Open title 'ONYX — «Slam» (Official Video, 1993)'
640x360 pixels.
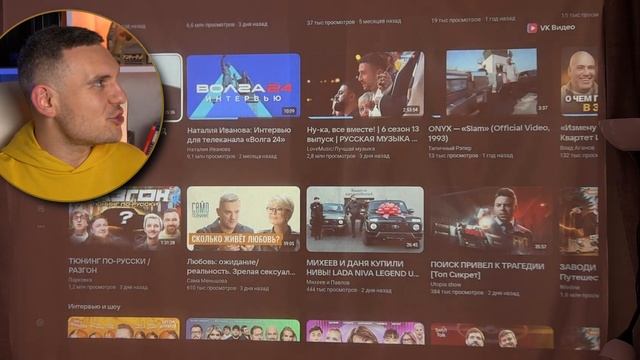point(489,133)
